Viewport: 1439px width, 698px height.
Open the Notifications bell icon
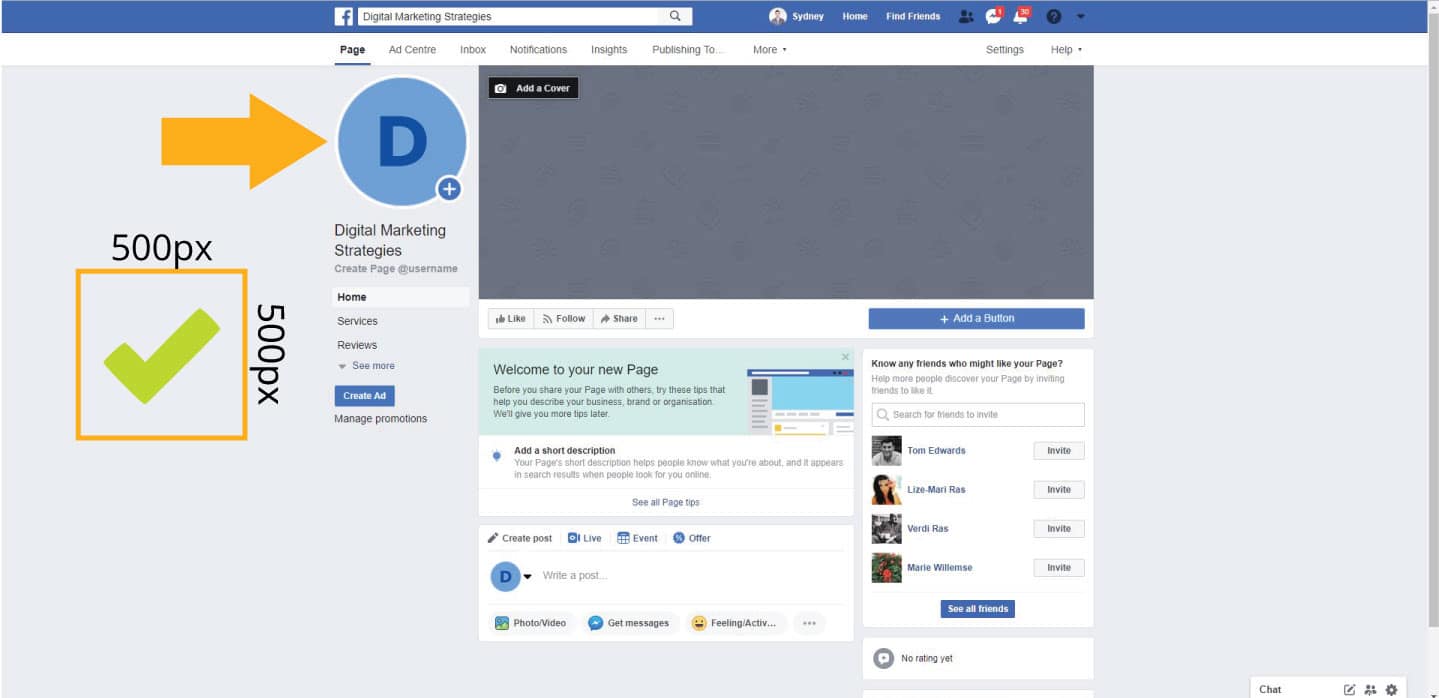click(x=1021, y=15)
